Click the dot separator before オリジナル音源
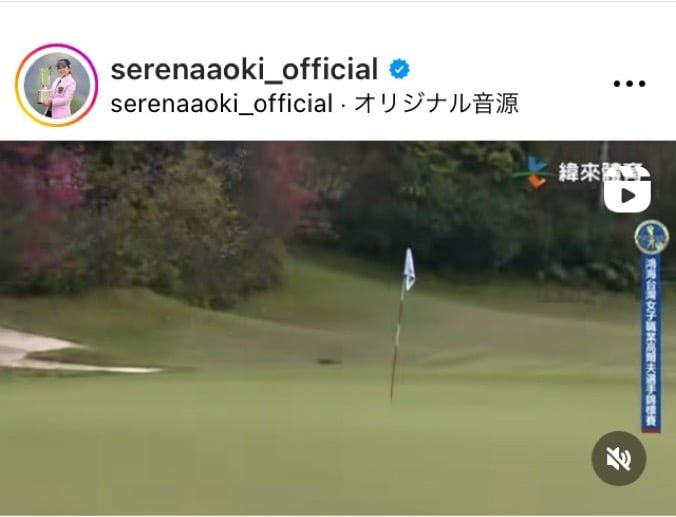Viewport: 676px width, 517px height. click(x=344, y=105)
